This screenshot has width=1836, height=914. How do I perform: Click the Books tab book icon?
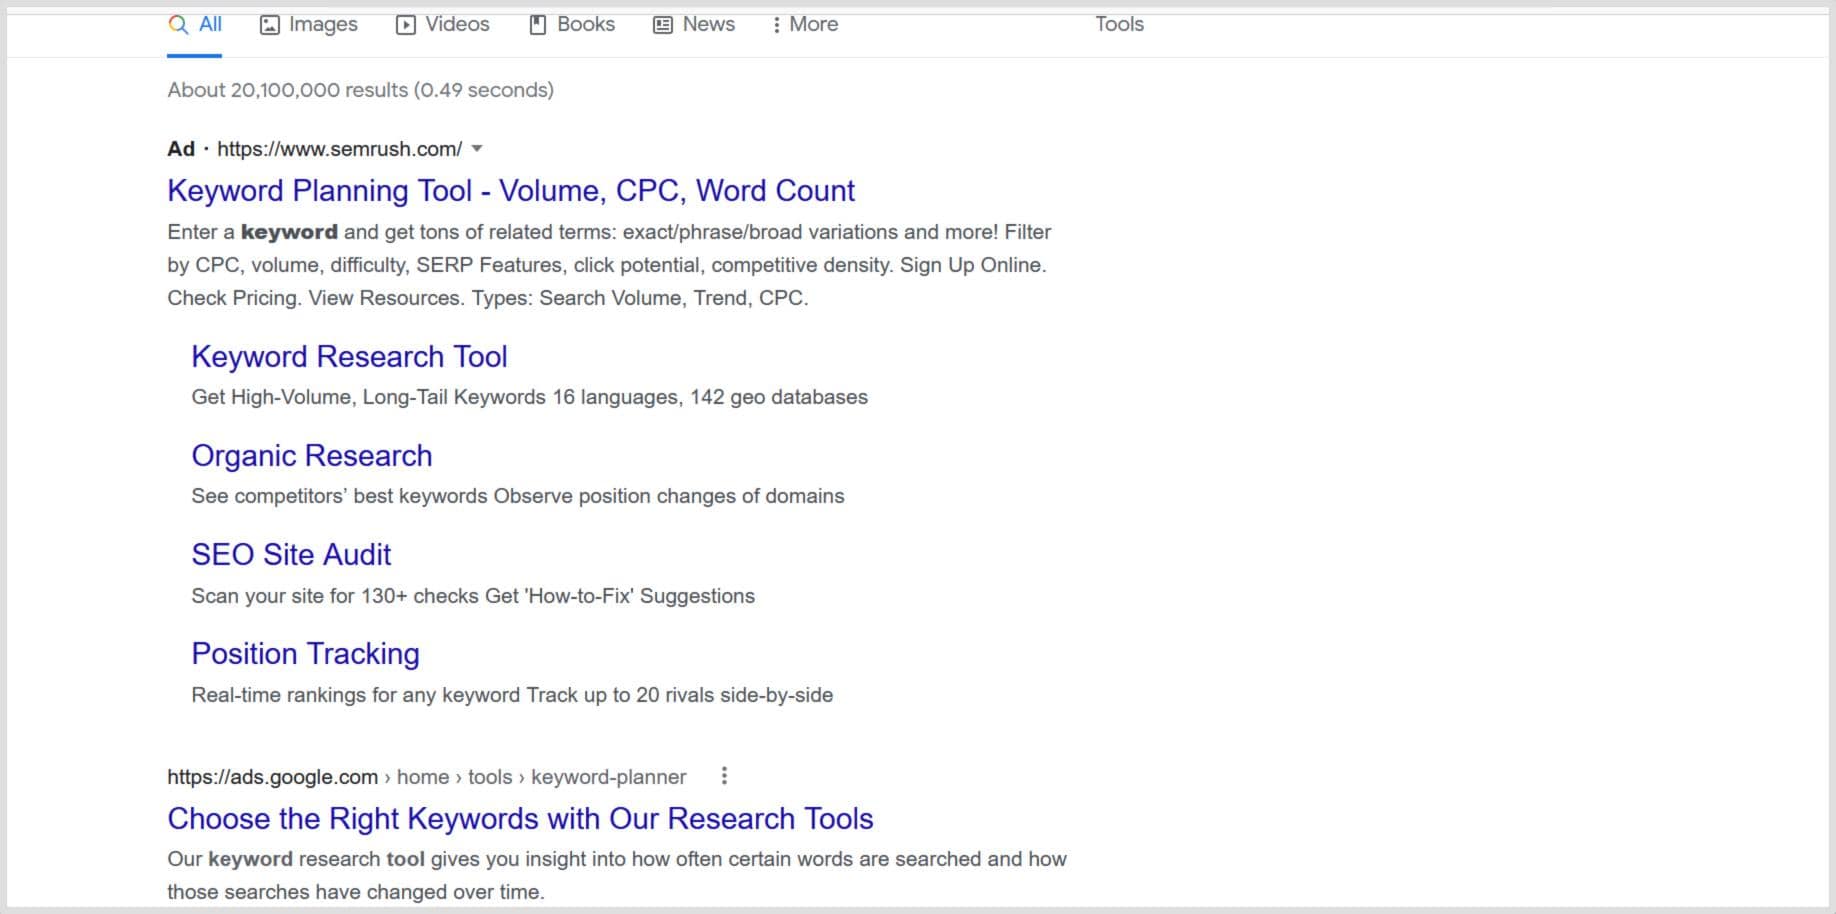coord(538,25)
